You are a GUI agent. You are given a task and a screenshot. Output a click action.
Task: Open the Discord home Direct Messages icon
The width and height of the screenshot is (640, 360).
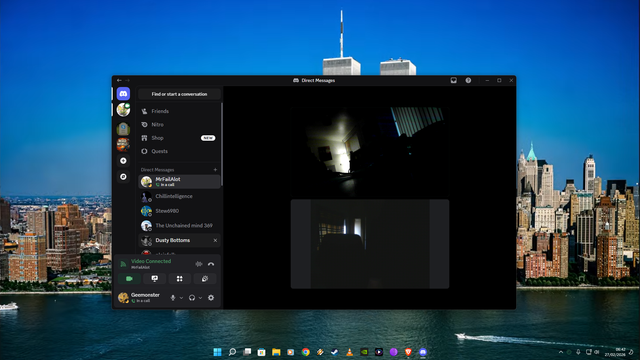[123, 94]
